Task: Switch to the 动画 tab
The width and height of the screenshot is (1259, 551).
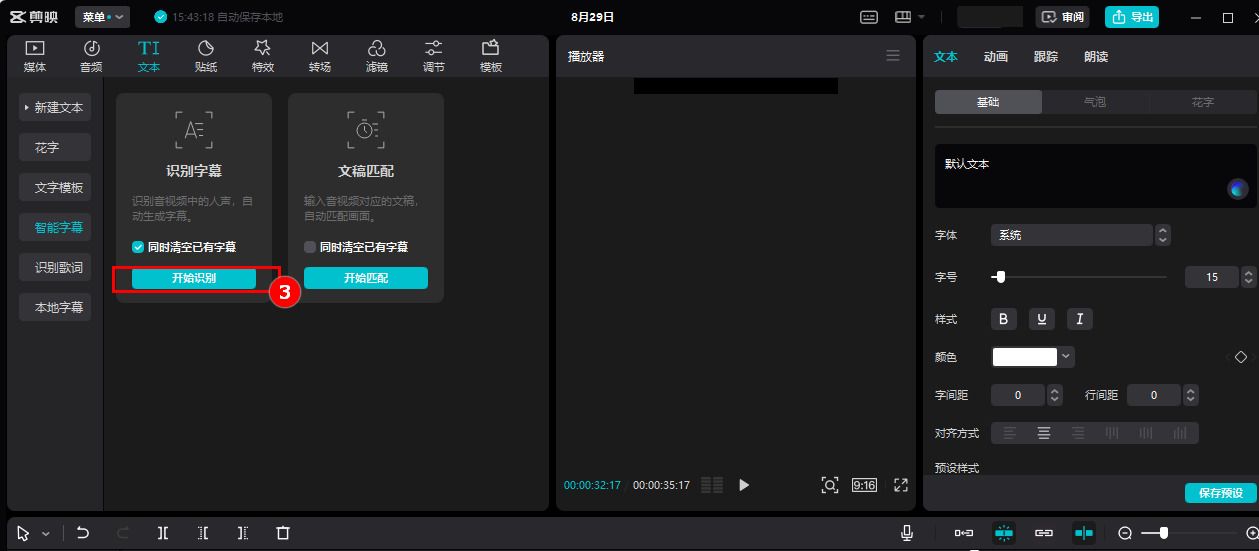Action: (x=996, y=57)
